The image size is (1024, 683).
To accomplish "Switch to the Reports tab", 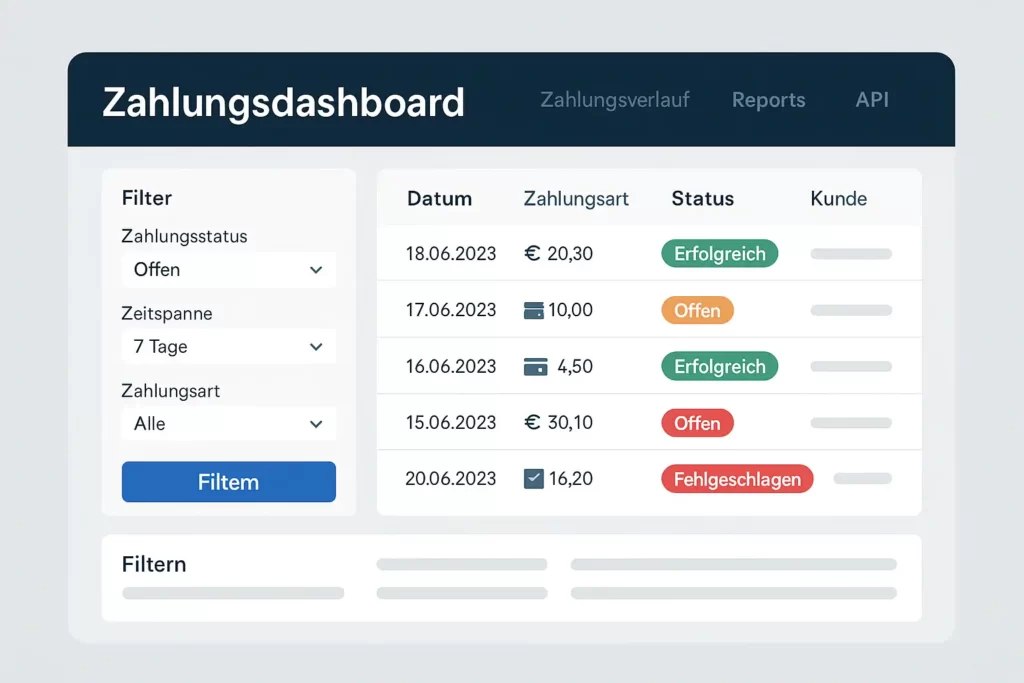I will (x=768, y=100).
